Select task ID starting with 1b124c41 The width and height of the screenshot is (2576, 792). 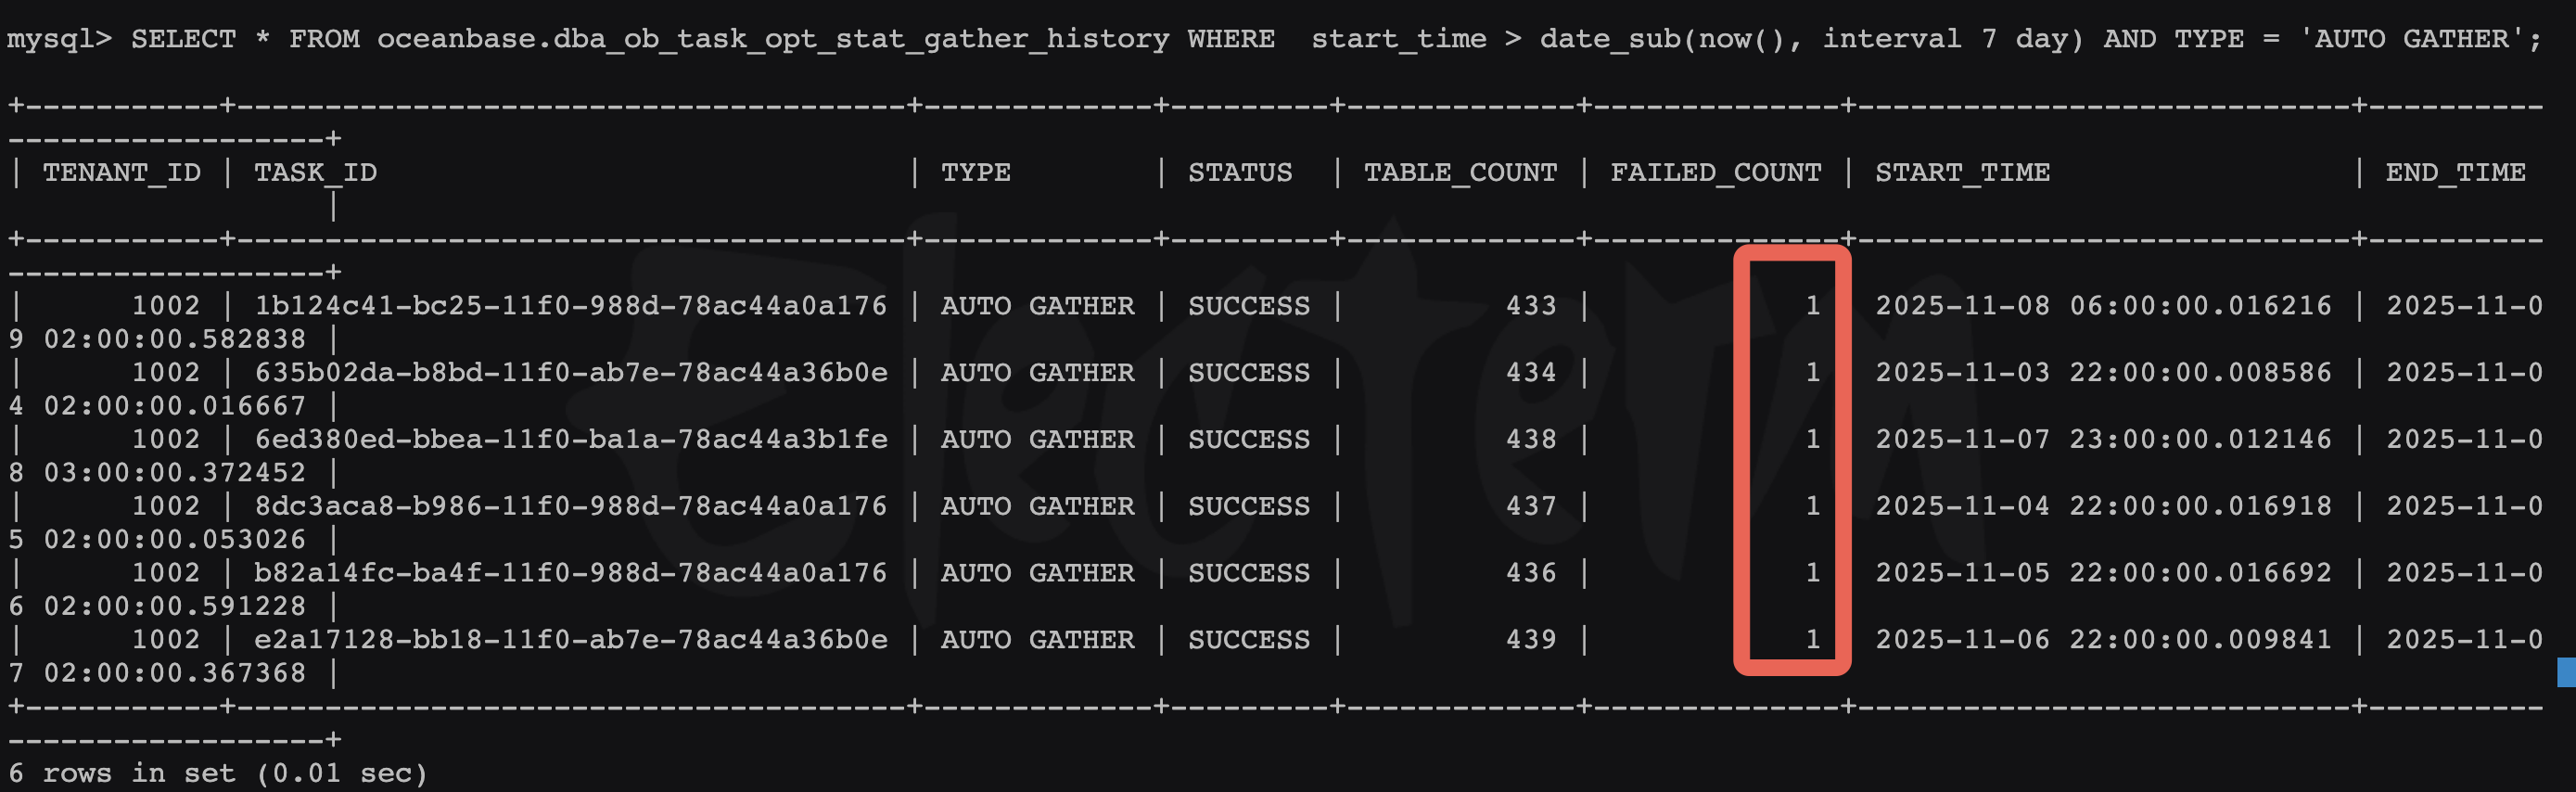click(570, 306)
